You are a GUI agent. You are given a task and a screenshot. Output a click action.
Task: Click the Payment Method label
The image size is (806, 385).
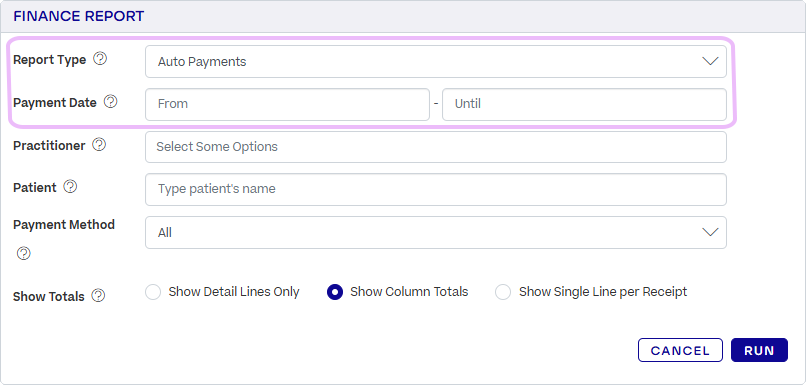pyautogui.click(x=64, y=225)
